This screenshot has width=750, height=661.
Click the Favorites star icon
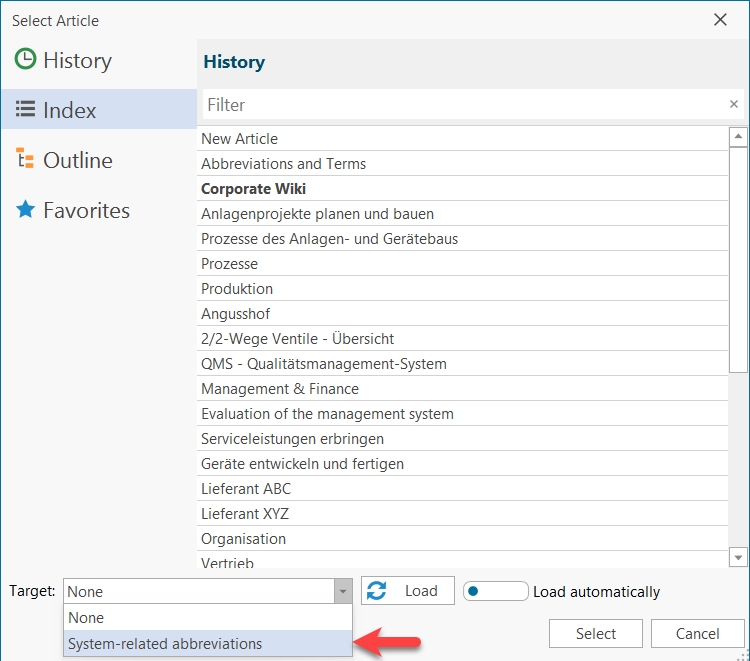coord(25,210)
